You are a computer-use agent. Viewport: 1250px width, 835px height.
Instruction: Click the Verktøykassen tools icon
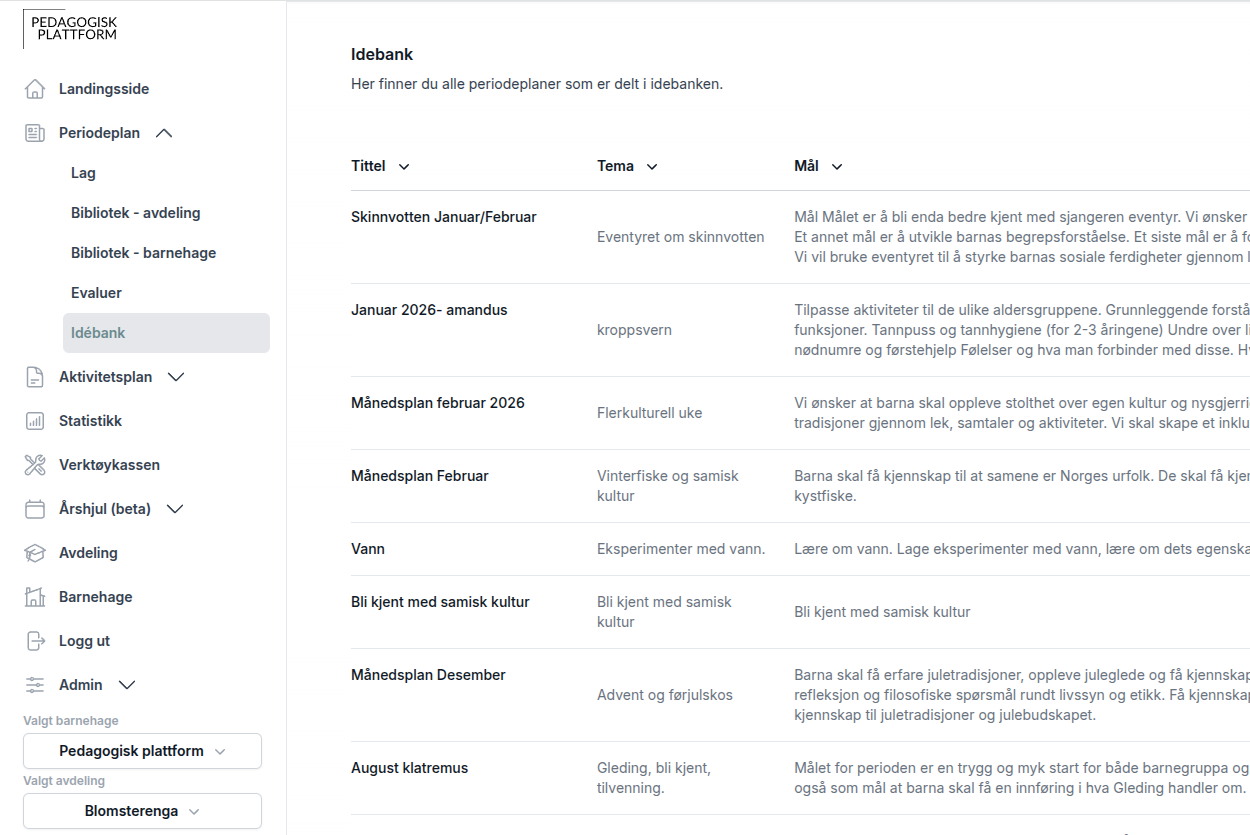[x=35, y=465]
